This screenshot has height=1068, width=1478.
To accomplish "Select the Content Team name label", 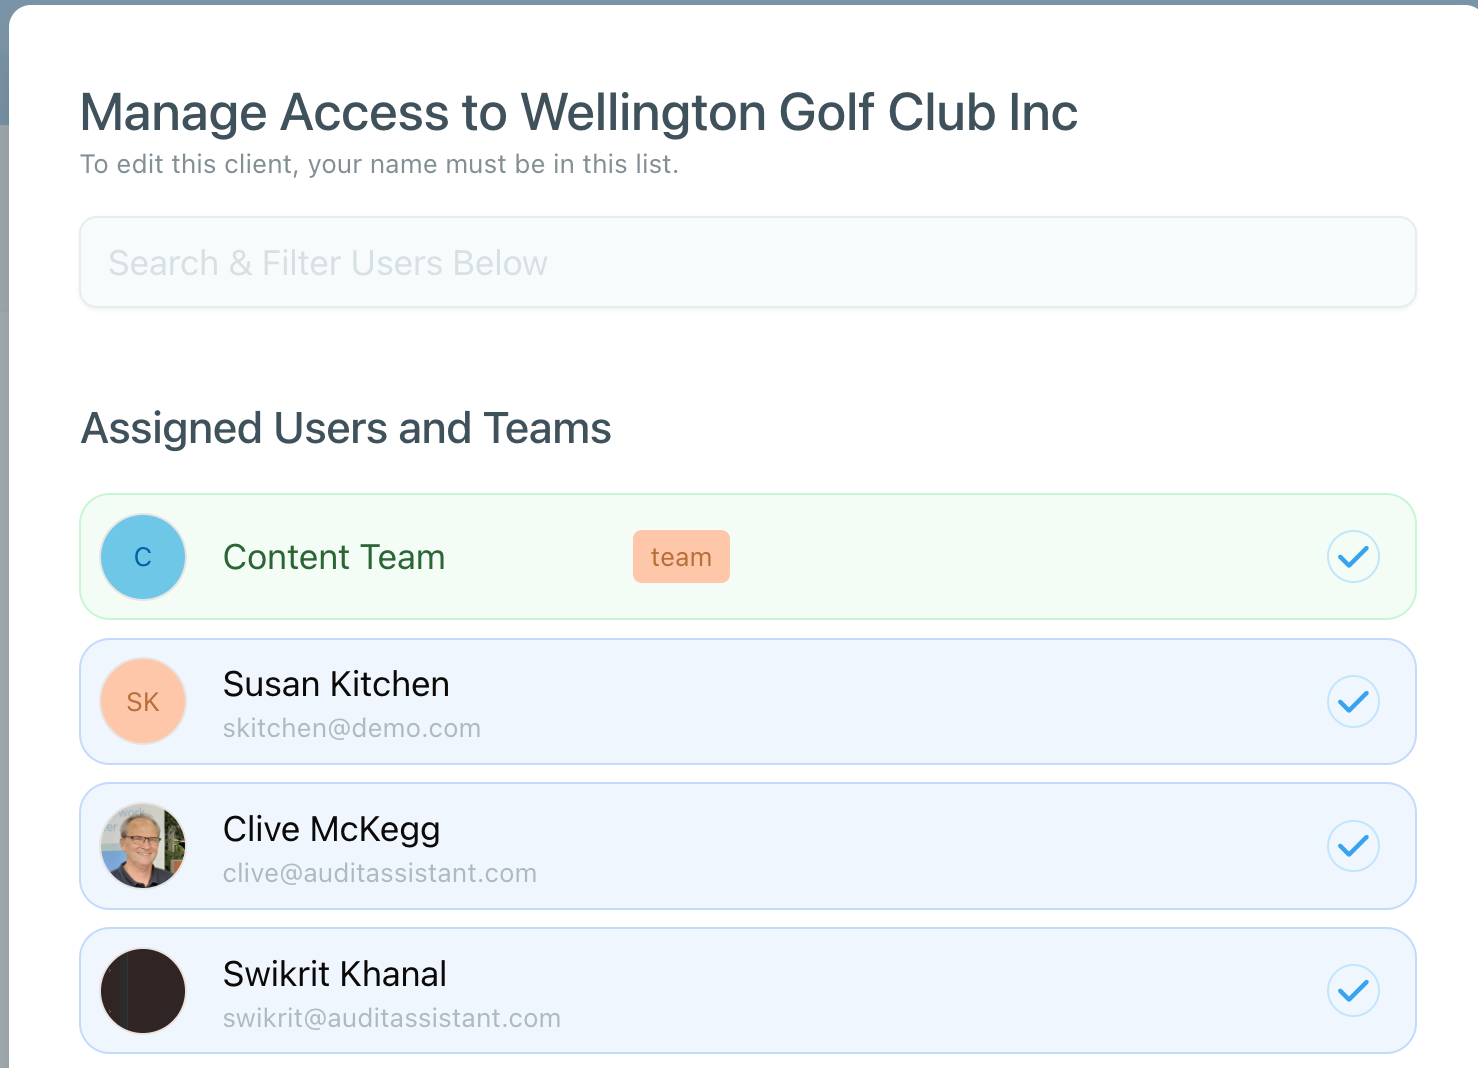I will [334, 557].
